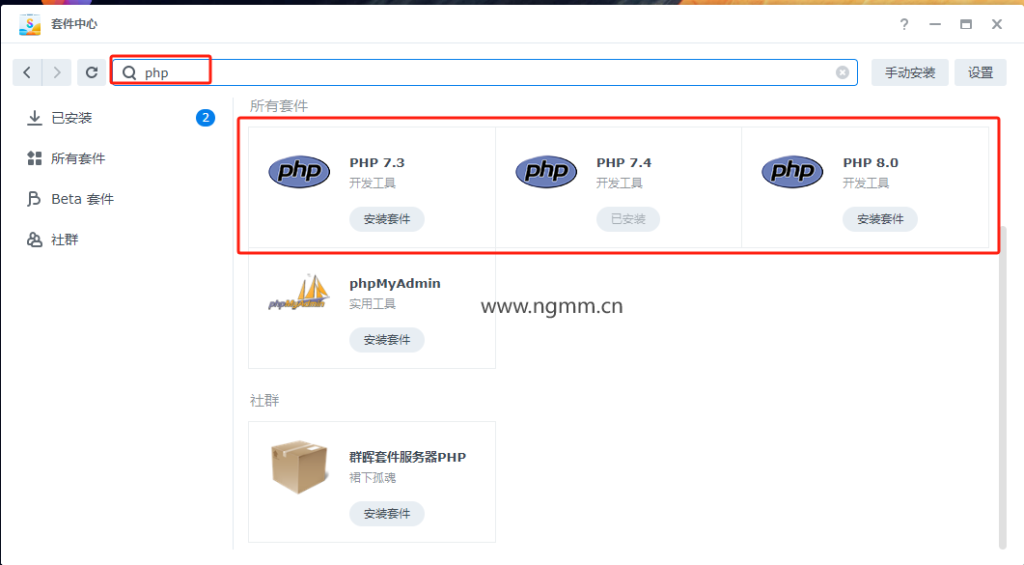Click the PHP 8.0 logo
Image resolution: width=1024 pixels, height=565 pixels.
click(792, 172)
